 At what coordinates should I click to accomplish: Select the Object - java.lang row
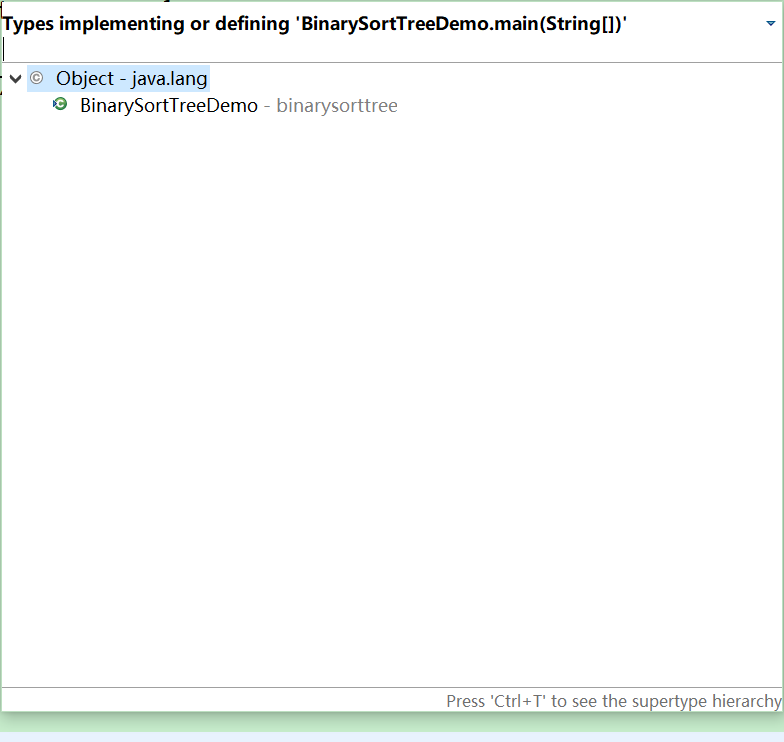(118, 78)
